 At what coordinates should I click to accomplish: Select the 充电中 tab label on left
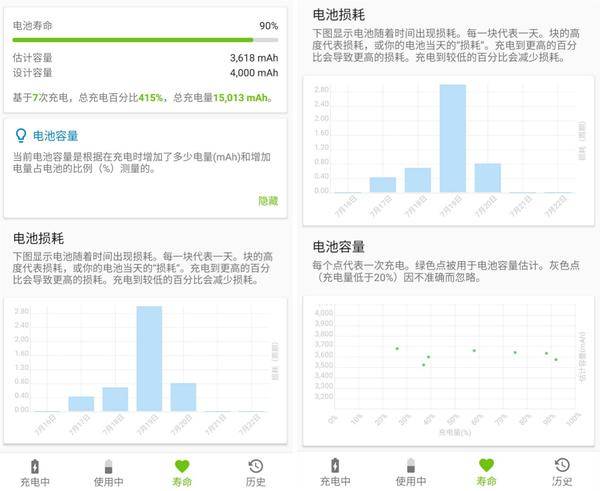coord(35,482)
